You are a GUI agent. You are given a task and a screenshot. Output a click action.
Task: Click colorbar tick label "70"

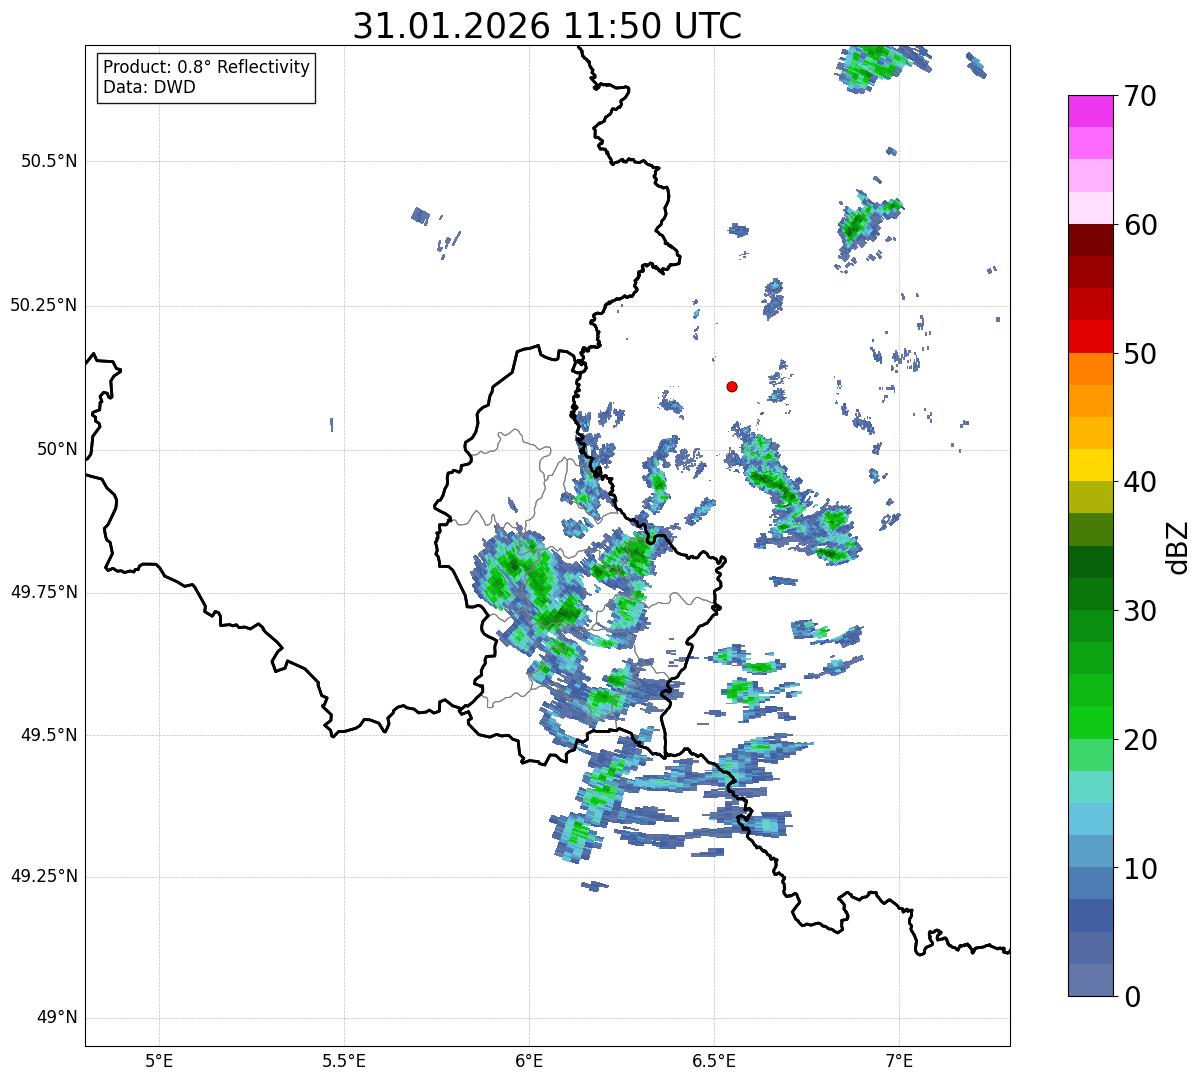click(x=1140, y=96)
